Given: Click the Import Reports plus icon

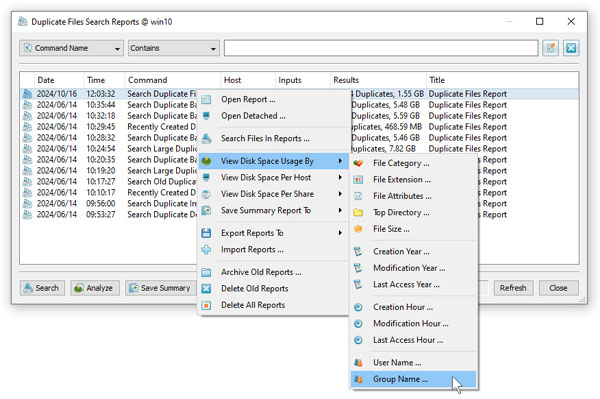Looking at the screenshot, I should [206, 249].
